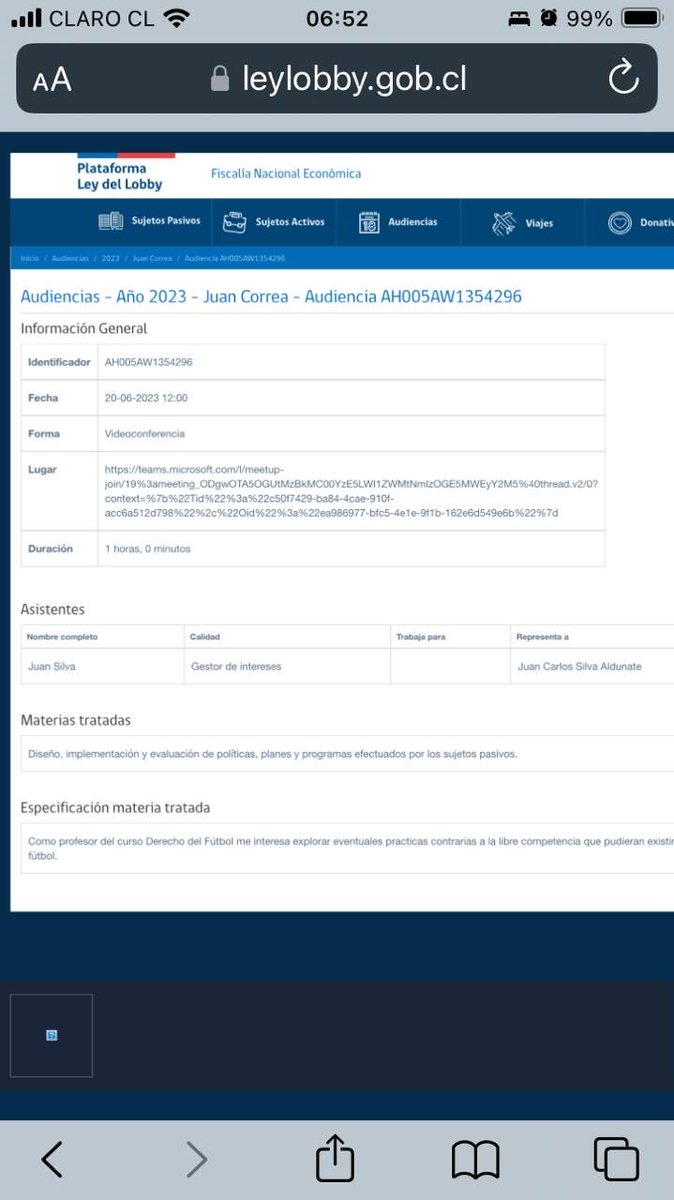Click the 2023 breadcrumb link
The height and width of the screenshot is (1200, 674).
pyautogui.click(x=110, y=258)
